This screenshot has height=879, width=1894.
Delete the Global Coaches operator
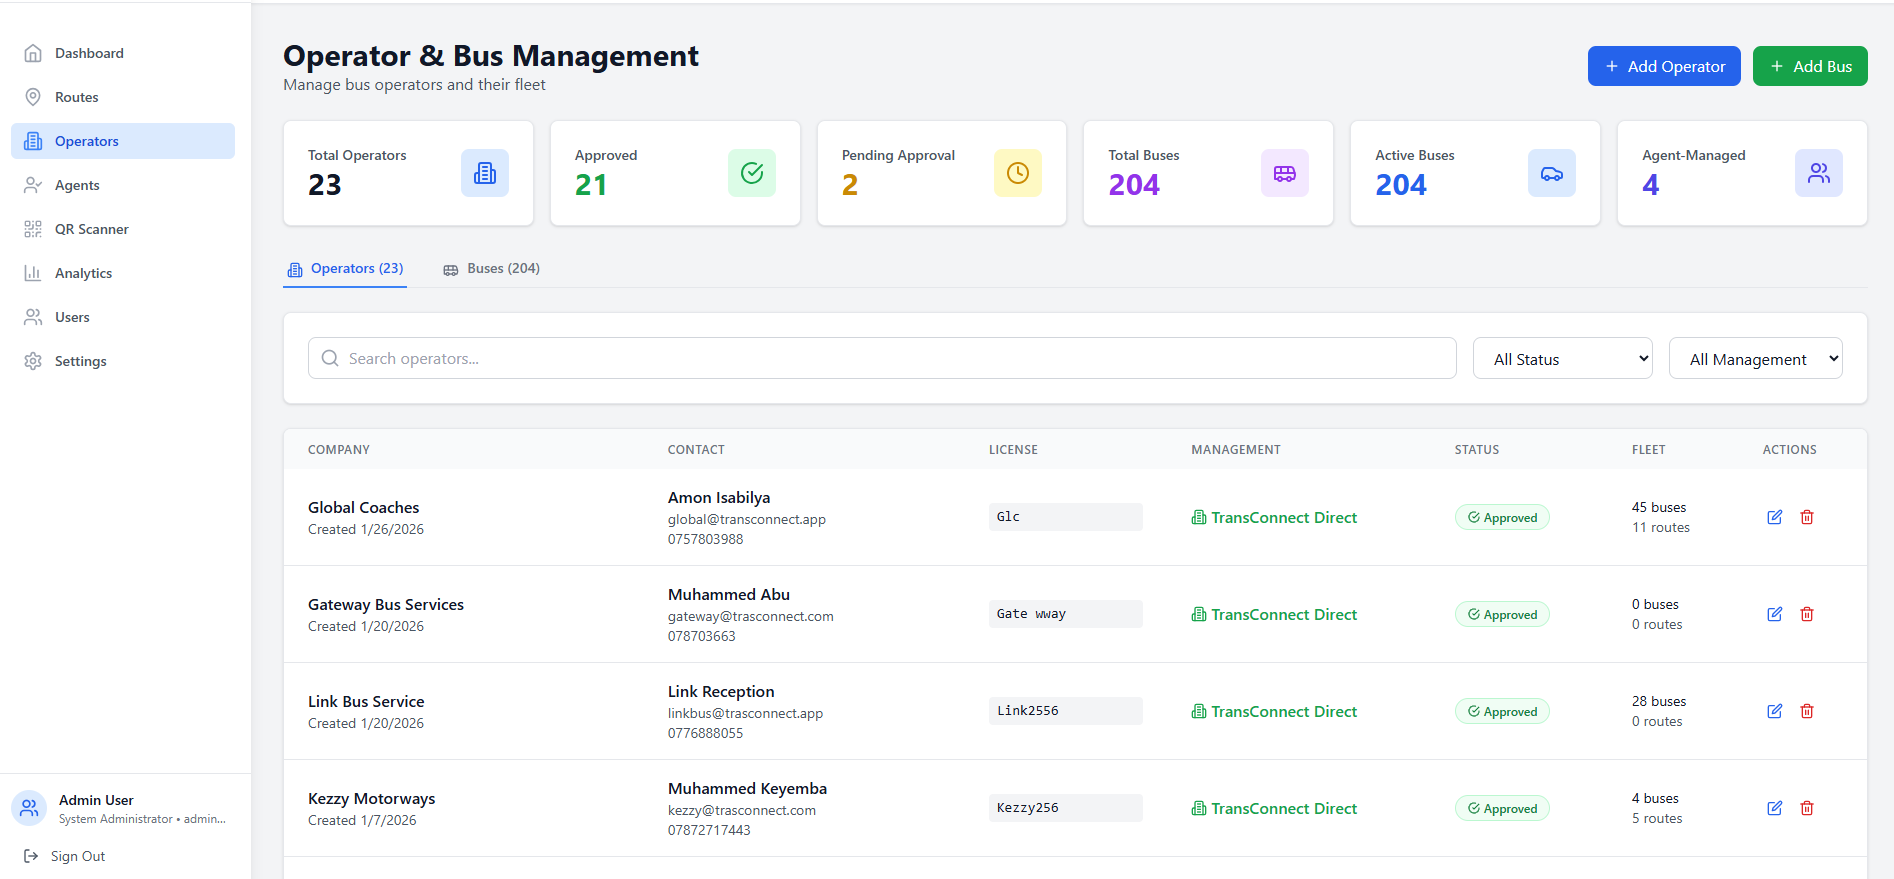(x=1807, y=517)
